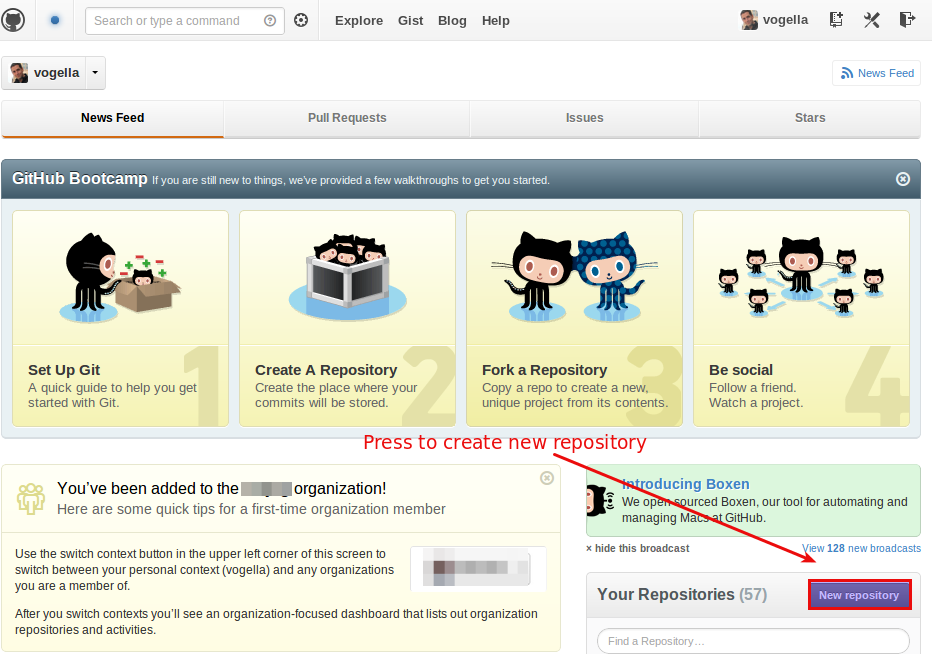Image resolution: width=932 pixels, height=654 pixels.
Task: Close the GitHub Bootcamp panel
Action: [x=903, y=179]
